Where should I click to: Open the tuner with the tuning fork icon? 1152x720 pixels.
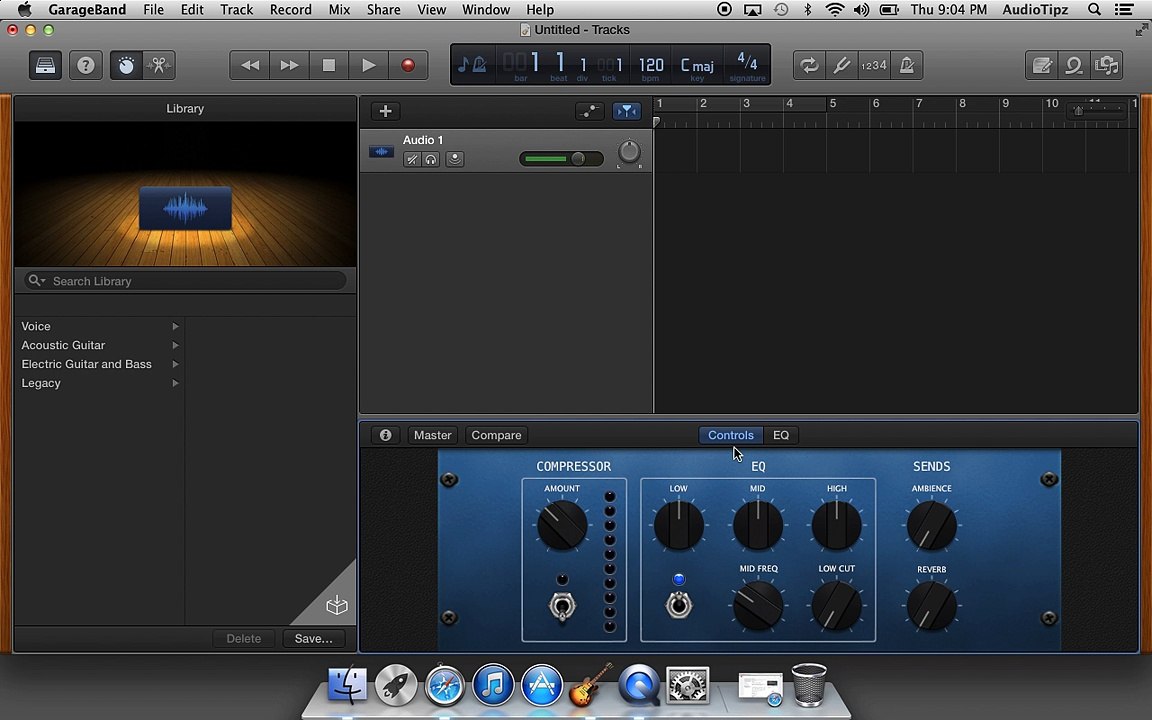841,65
